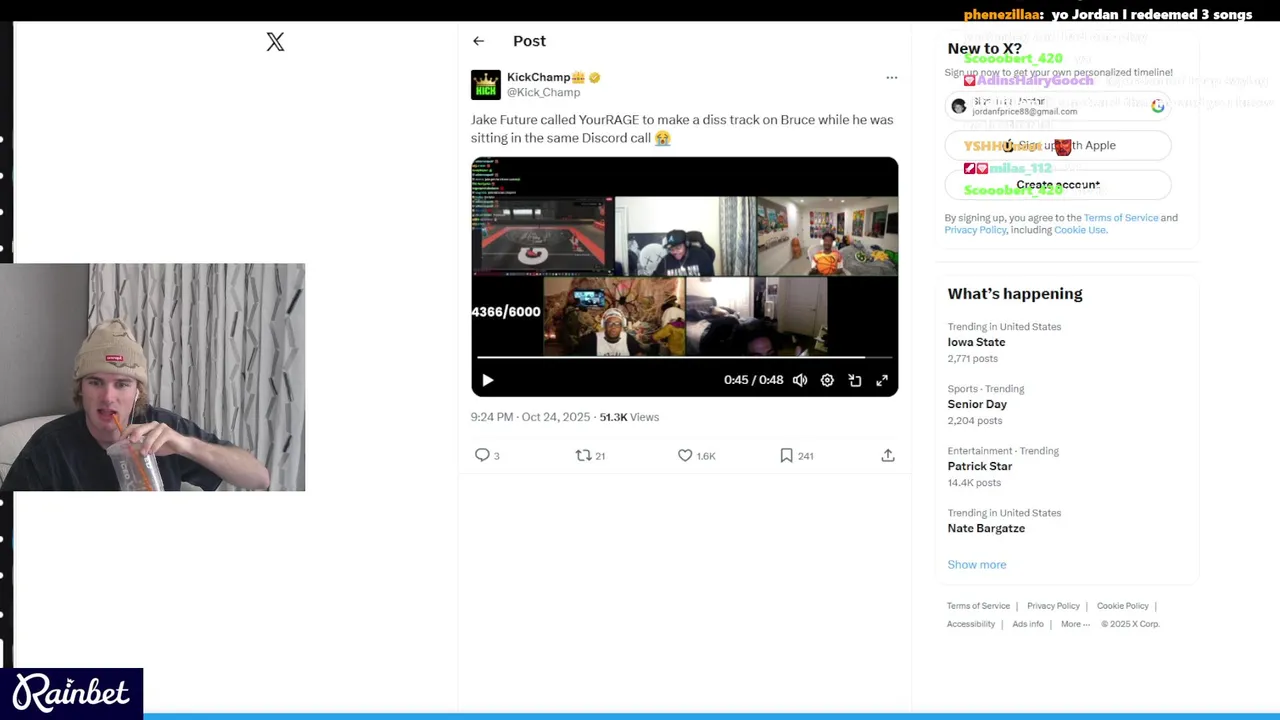Share the post using upload icon
The width and height of the screenshot is (1280, 720).
tap(888, 455)
